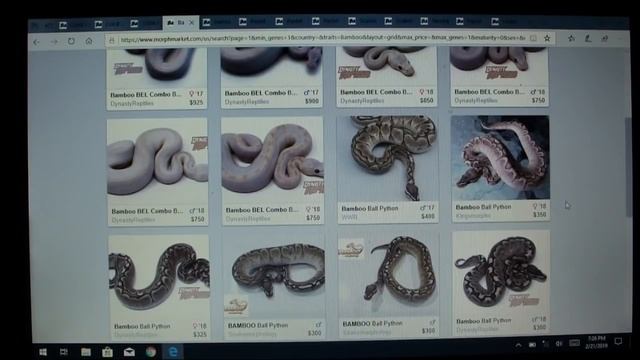Open the WWR seller link
Image resolution: width=640 pixels, height=360 pixels.
pyautogui.click(x=349, y=217)
